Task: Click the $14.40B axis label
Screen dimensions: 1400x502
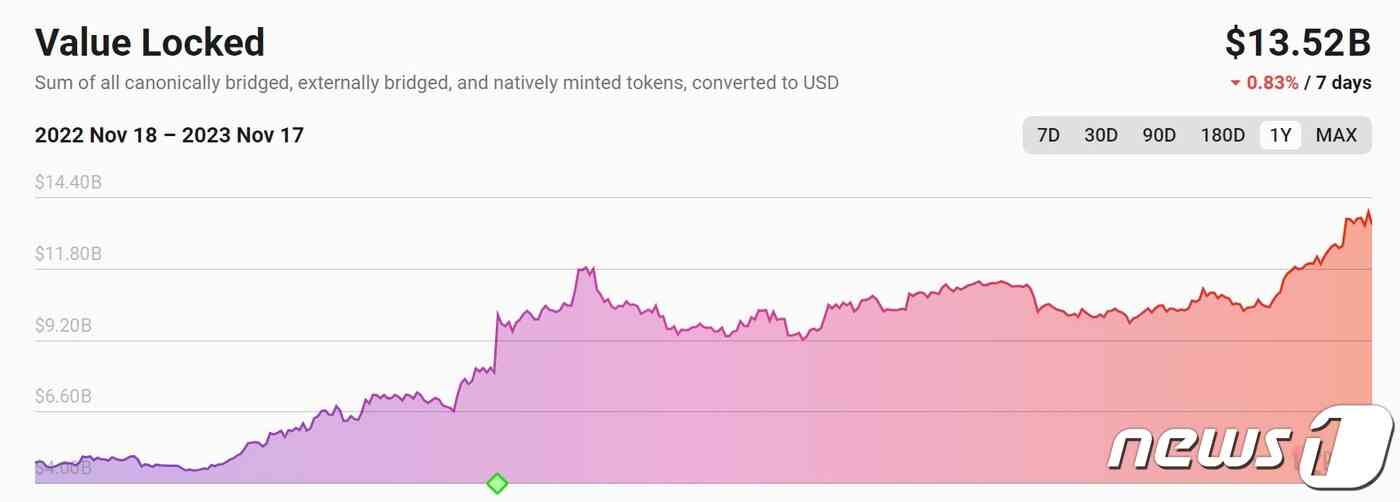Action: coord(68,183)
